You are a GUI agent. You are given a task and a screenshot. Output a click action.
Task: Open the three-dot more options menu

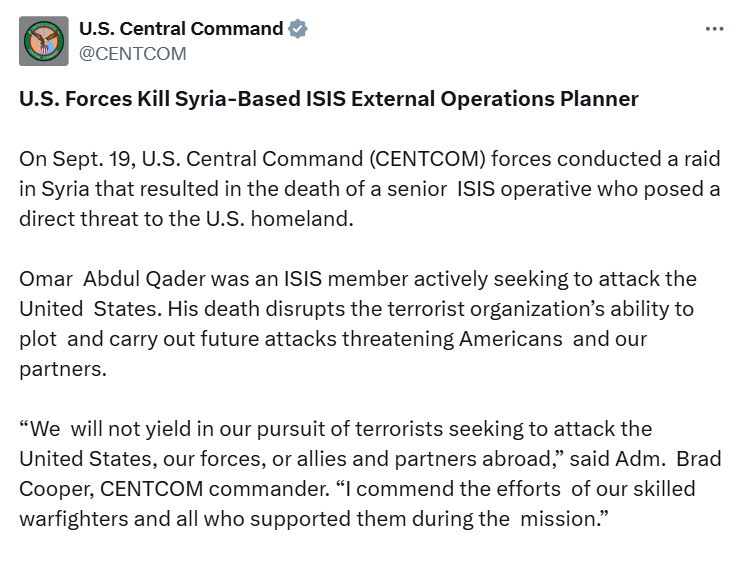[x=714, y=29]
